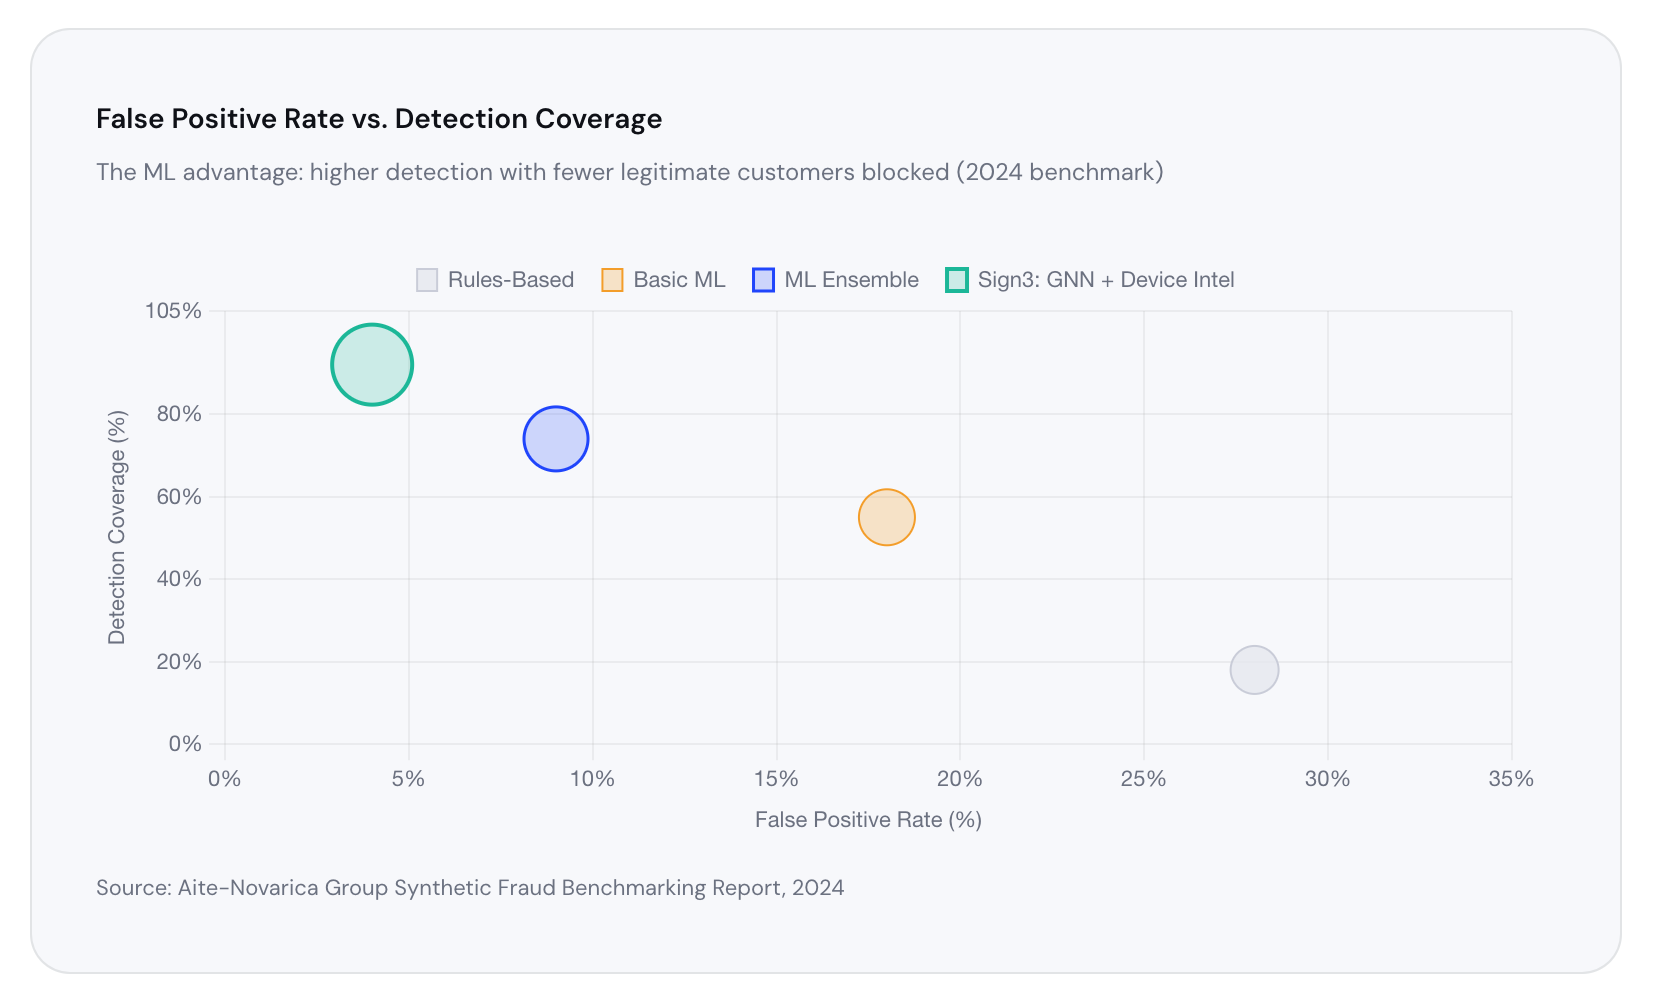Click the subtitle about the ML advantage
This screenshot has width=1658, height=1008.
pos(629,172)
